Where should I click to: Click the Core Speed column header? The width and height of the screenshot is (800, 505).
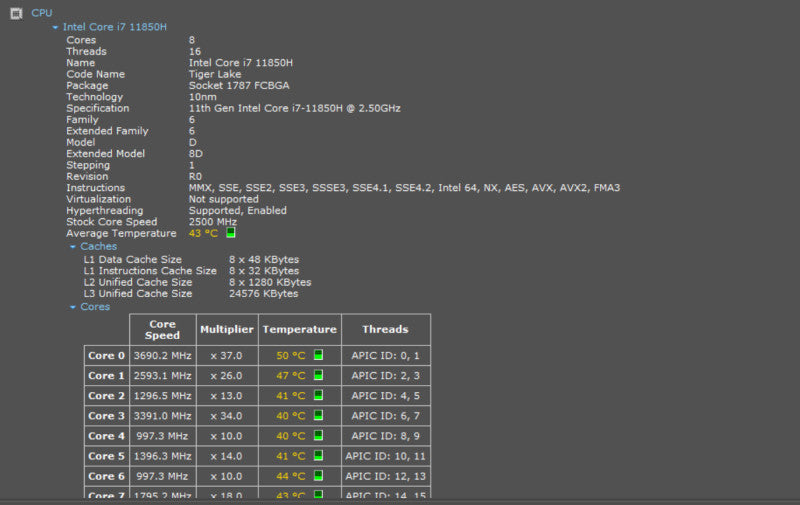pyautogui.click(x=163, y=330)
